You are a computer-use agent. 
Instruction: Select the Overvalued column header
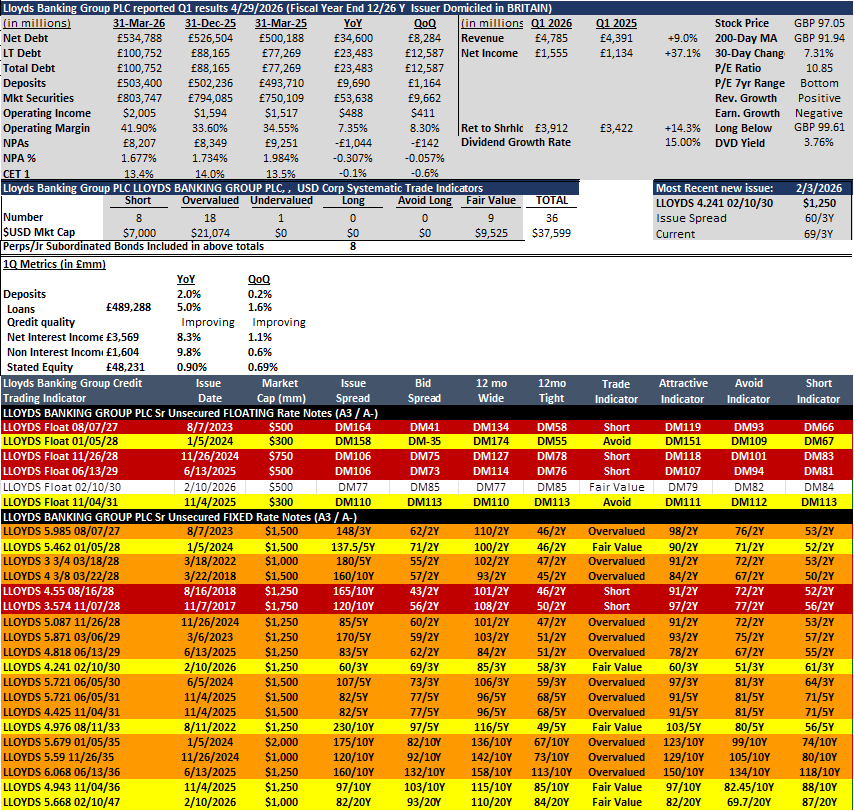[210, 200]
